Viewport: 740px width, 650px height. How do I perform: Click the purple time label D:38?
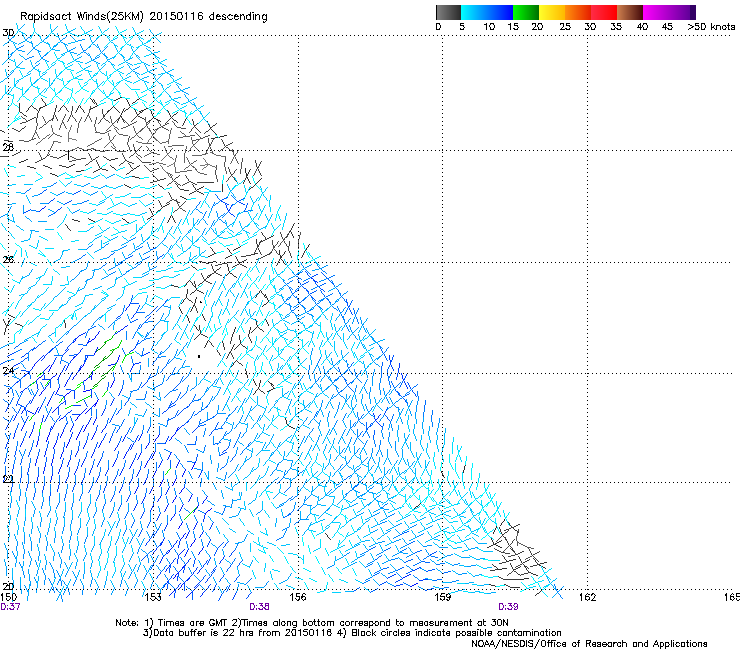pos(260,607)
